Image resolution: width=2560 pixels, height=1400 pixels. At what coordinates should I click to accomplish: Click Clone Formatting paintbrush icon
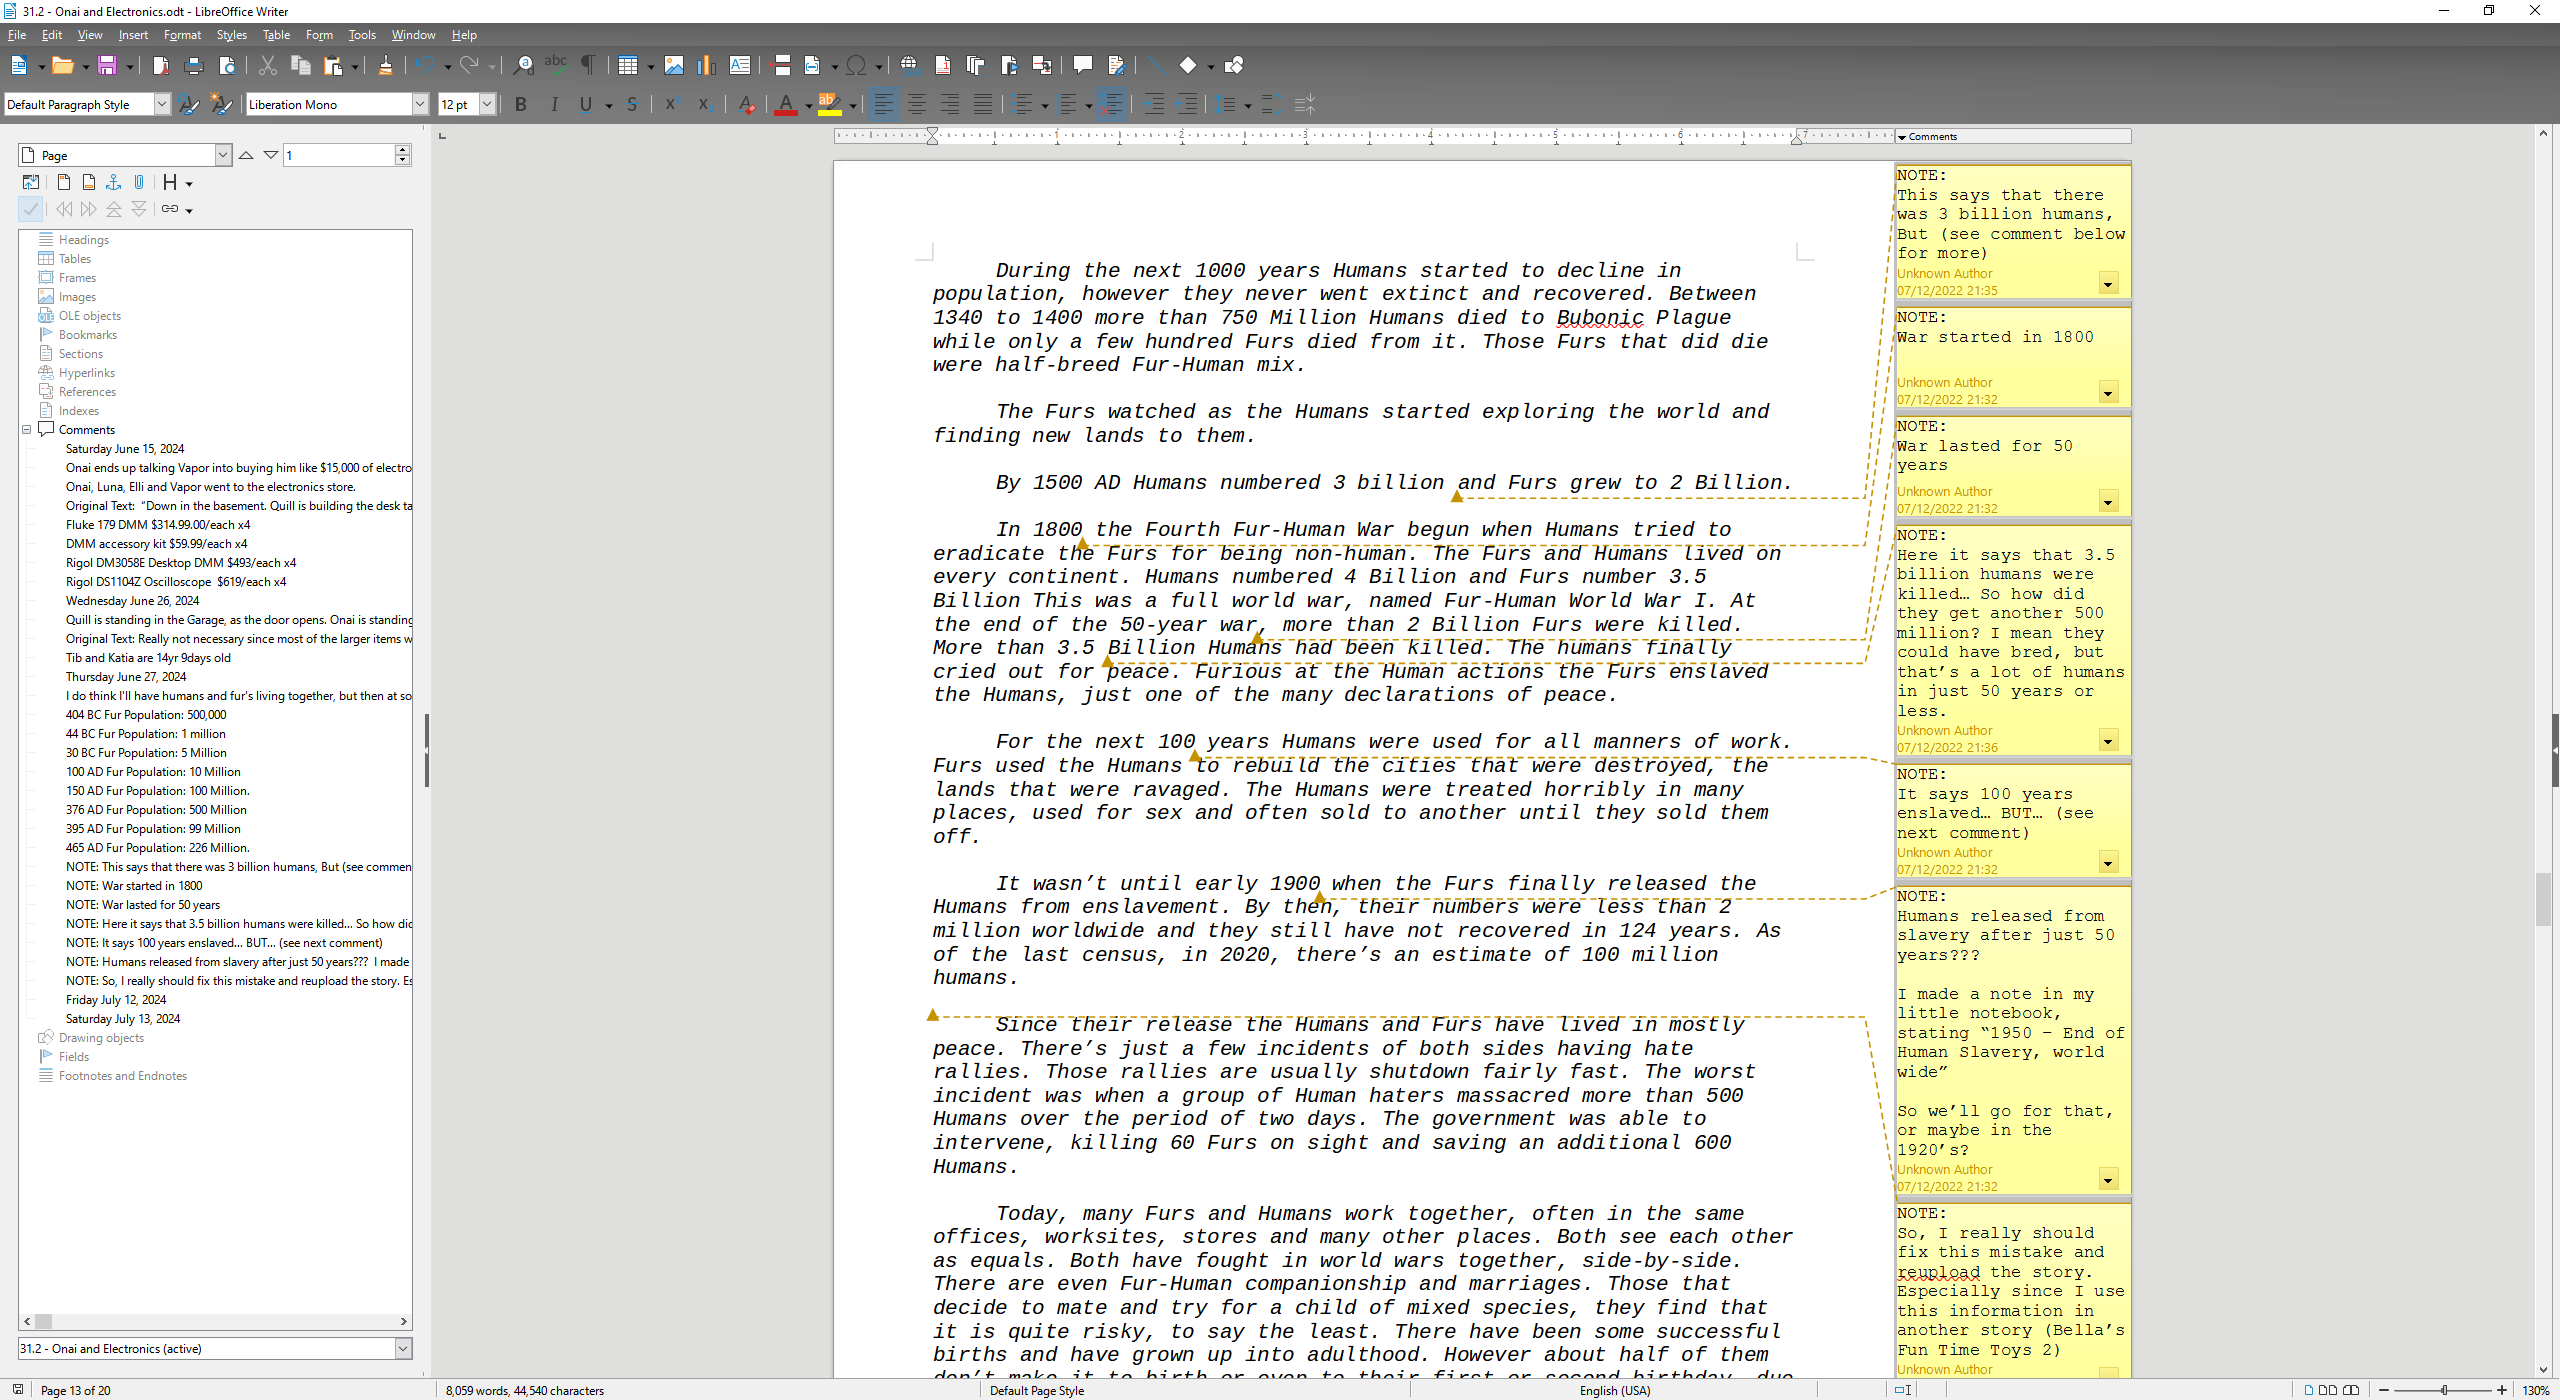(385, 66)
